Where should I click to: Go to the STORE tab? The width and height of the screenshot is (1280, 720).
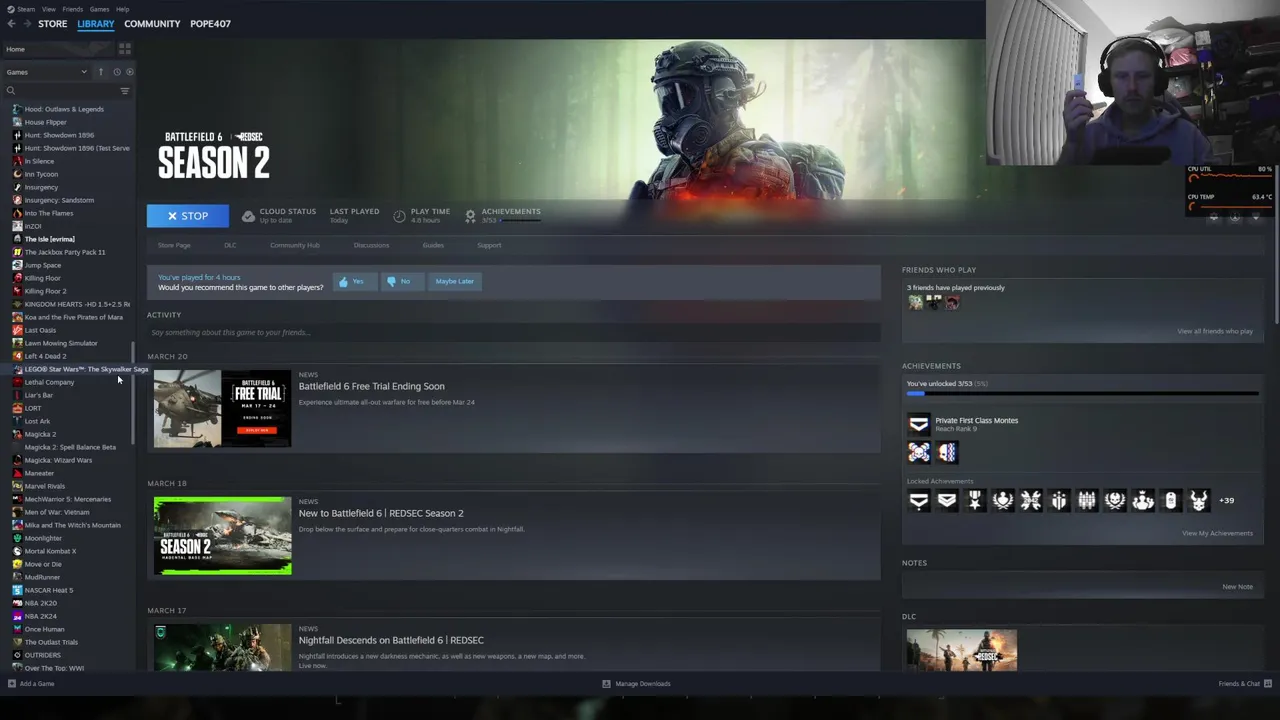[x=52, y=24]
